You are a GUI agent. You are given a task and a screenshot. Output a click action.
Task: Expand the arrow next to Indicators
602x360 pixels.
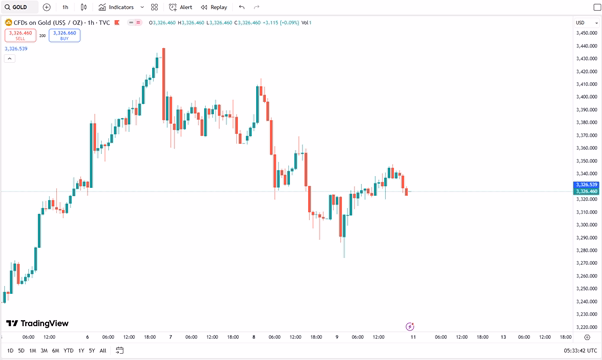click(142, 7)
